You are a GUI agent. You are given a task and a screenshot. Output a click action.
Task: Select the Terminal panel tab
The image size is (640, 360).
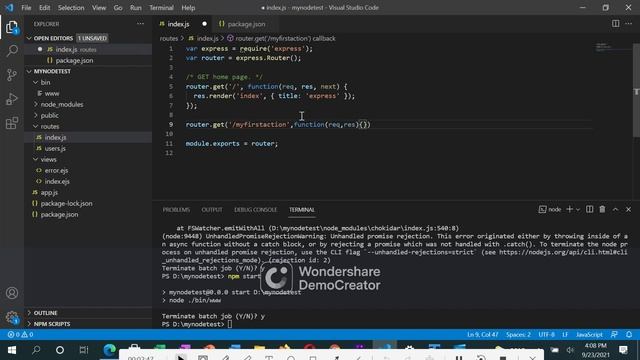click(x=302, y=210)
